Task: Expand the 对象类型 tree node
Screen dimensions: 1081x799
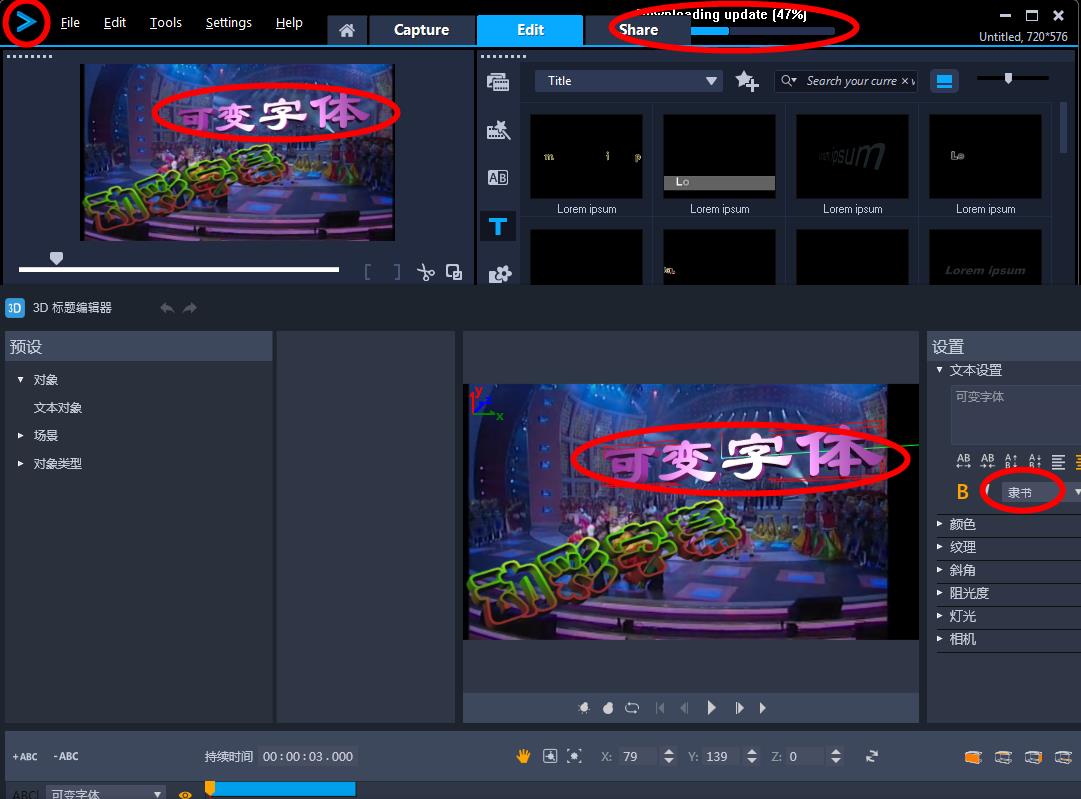Action: tap(21, 464)
